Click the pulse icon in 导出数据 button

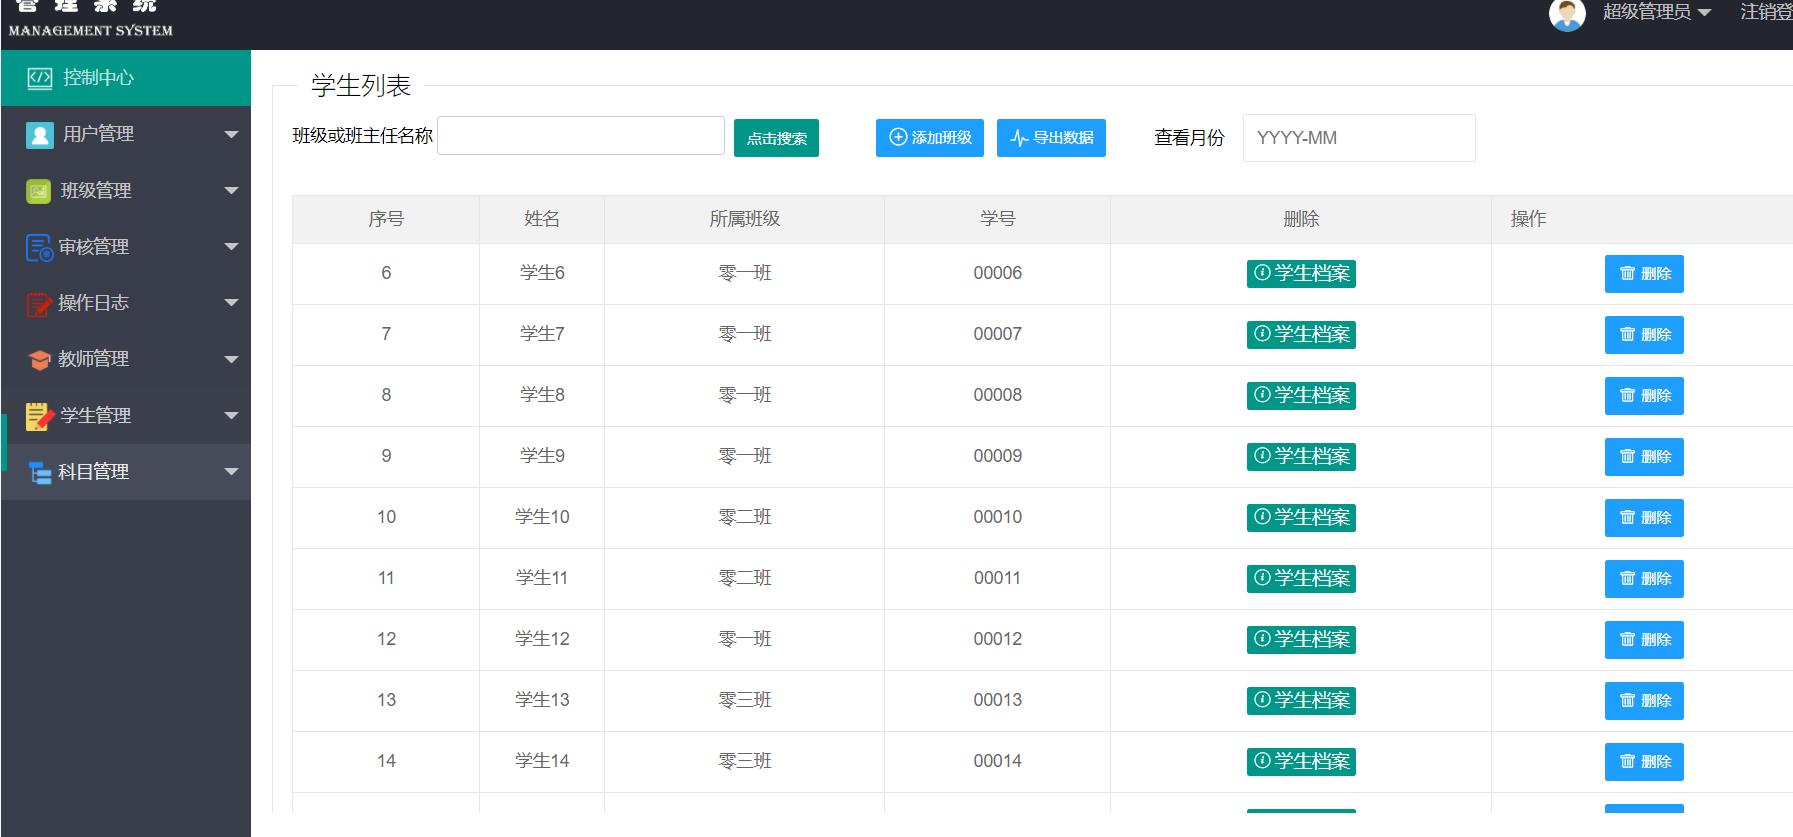point(1019,138)
